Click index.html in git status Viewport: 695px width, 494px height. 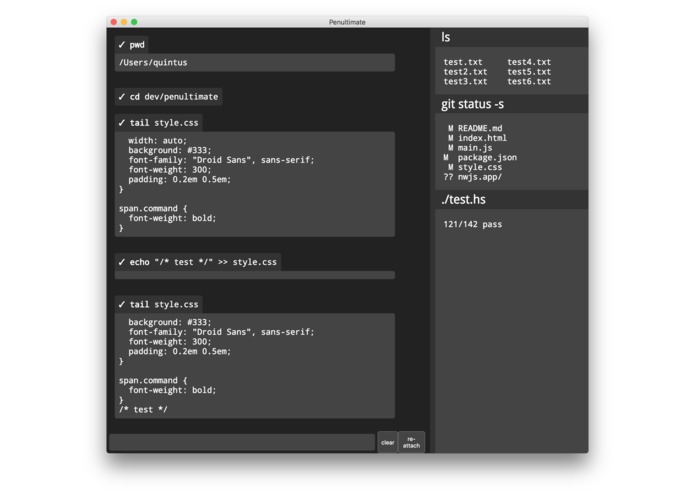click(482, 138)
